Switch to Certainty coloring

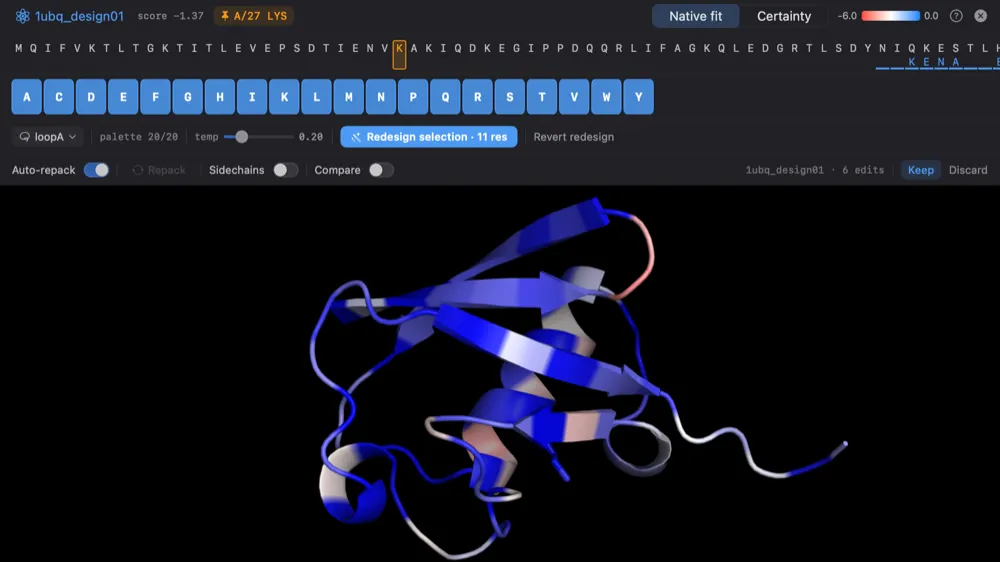(784, 16)
